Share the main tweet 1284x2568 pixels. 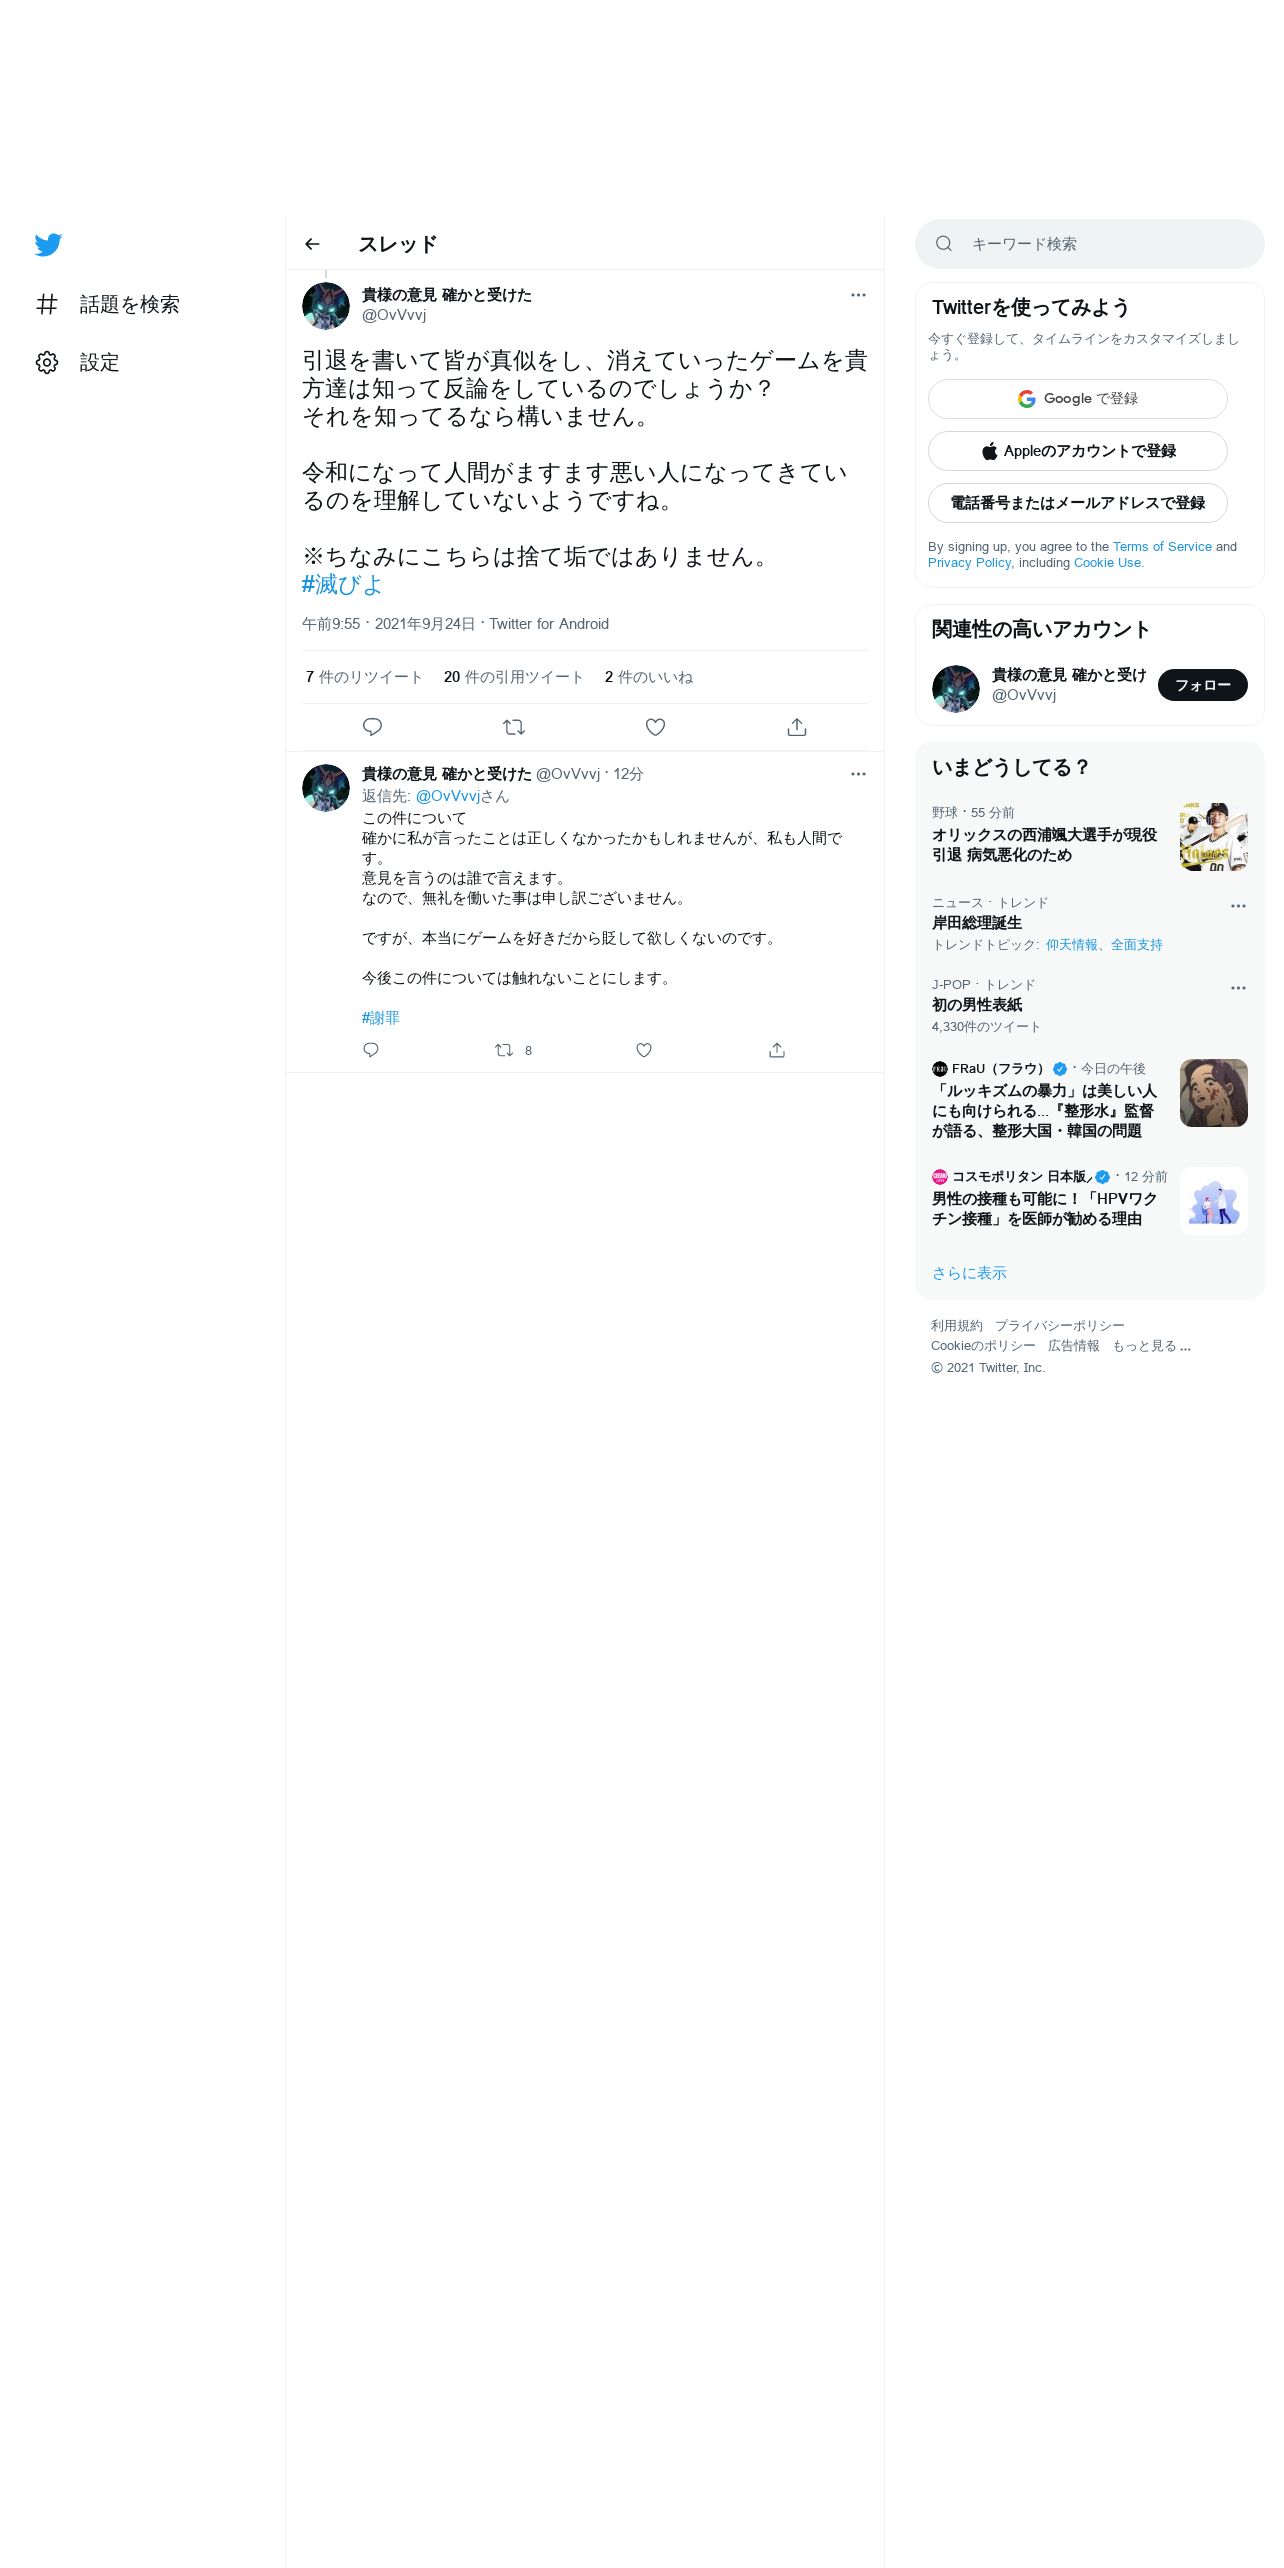797,727
